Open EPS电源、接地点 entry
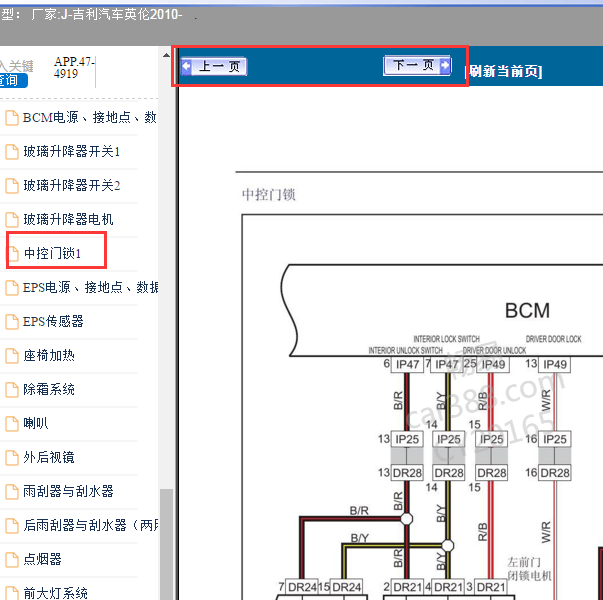This screenshot has width=603, height=600. (x=90, y=287)
